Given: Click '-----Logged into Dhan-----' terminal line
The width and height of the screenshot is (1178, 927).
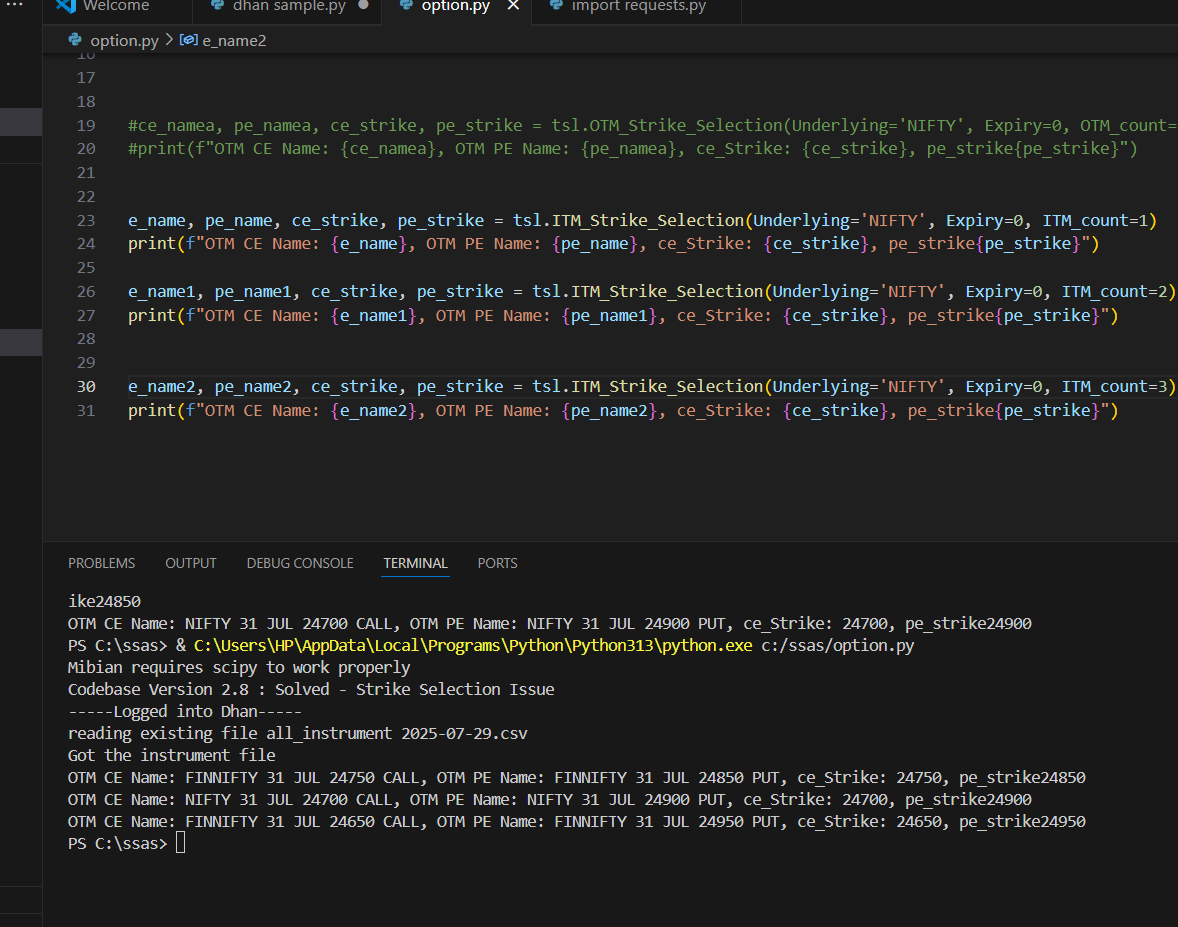Looking at the screenshot, I should [185, 711].
